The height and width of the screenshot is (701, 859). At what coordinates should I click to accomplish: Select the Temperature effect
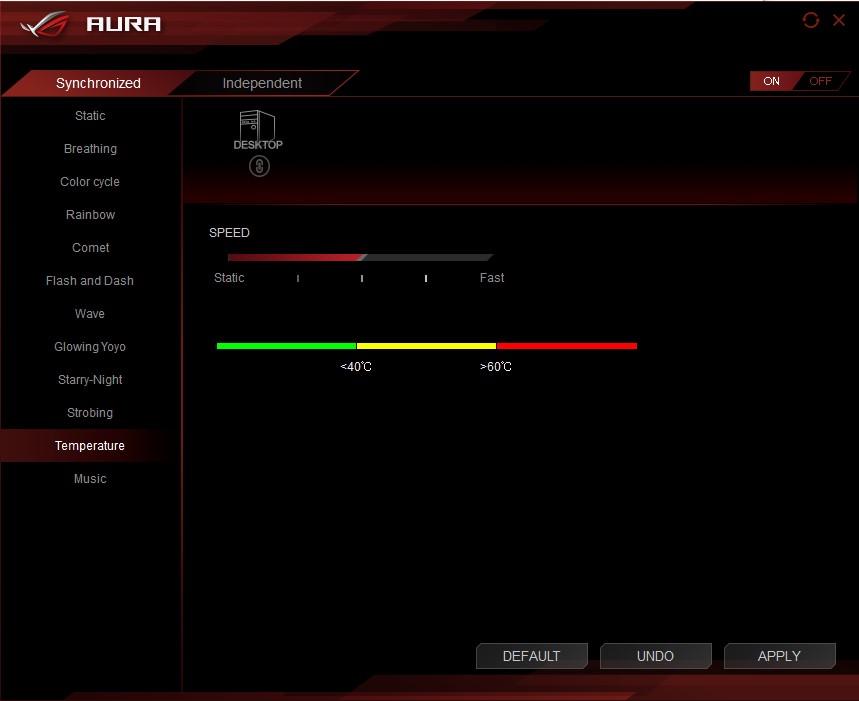tap(90, 446)
